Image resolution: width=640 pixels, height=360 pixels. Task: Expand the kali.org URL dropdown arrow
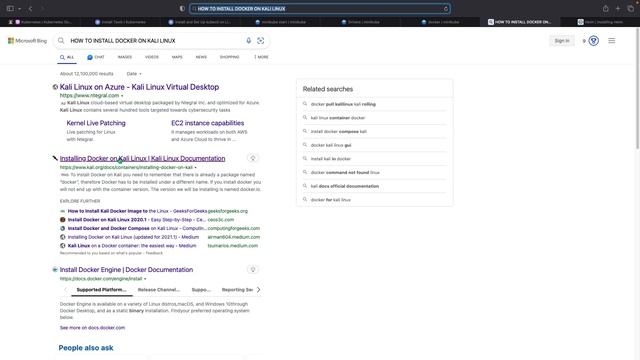pyautogui.click(x=195, y=167)
